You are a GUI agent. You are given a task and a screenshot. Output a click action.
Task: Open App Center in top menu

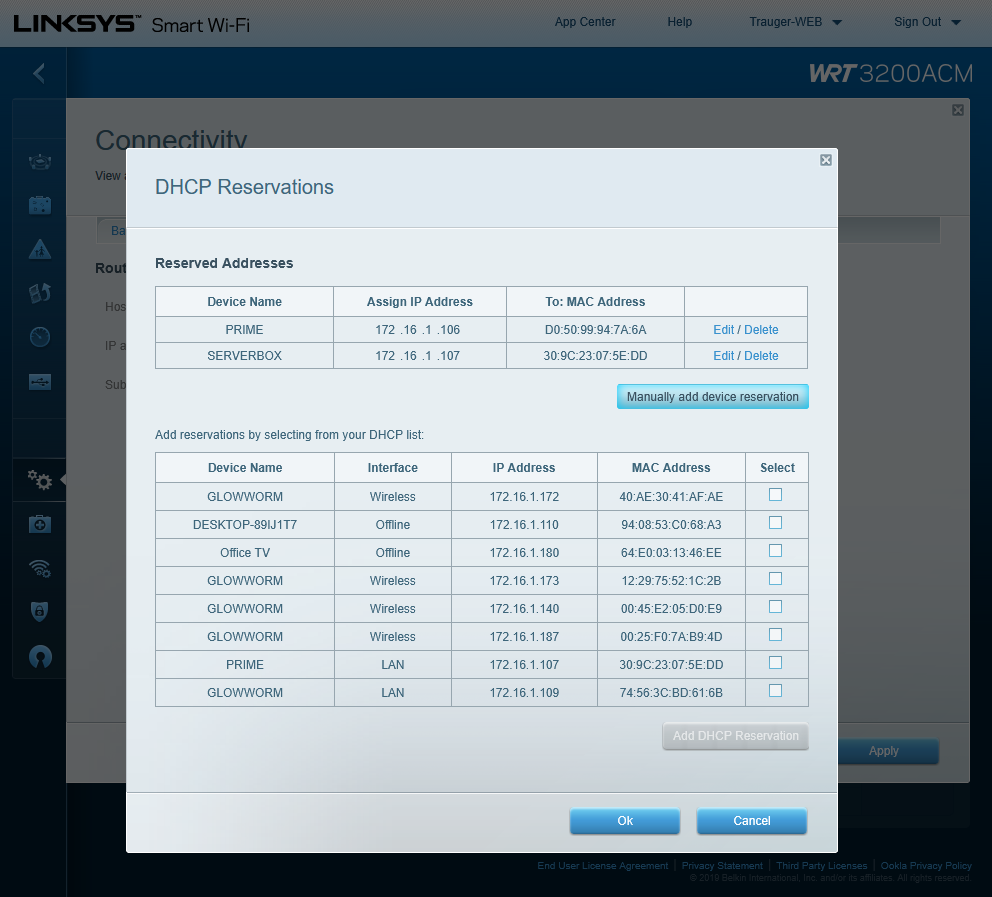tap(585, 22)
